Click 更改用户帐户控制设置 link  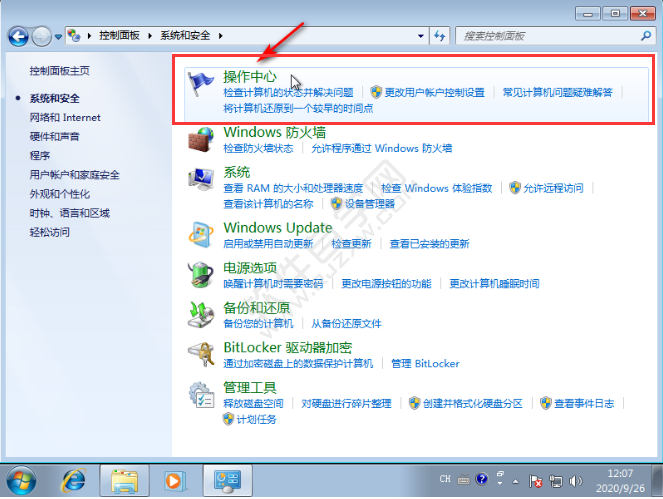(x=434, y=93)
